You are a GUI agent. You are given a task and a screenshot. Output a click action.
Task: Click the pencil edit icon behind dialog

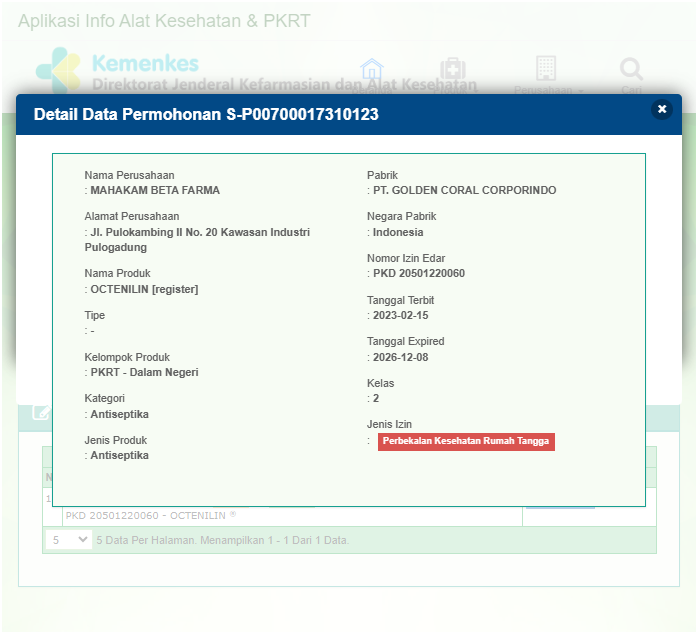point(41,412)
